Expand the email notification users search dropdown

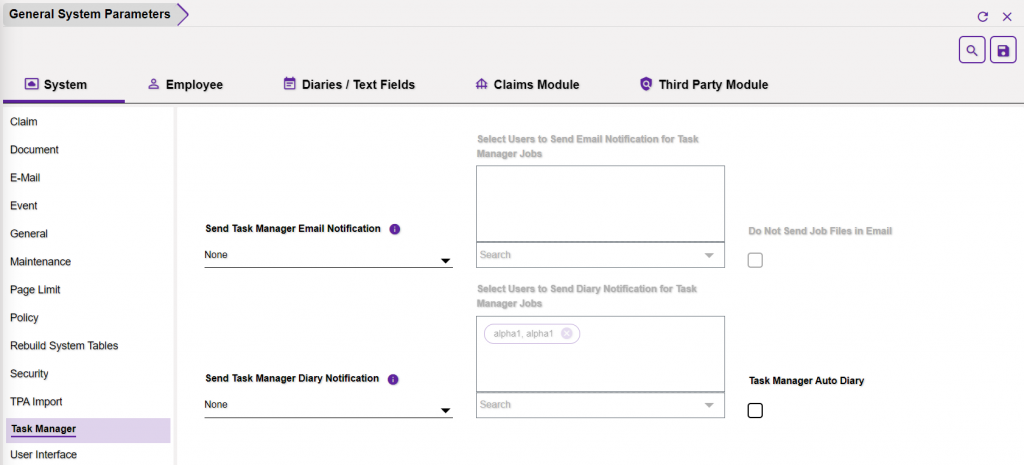709,256
